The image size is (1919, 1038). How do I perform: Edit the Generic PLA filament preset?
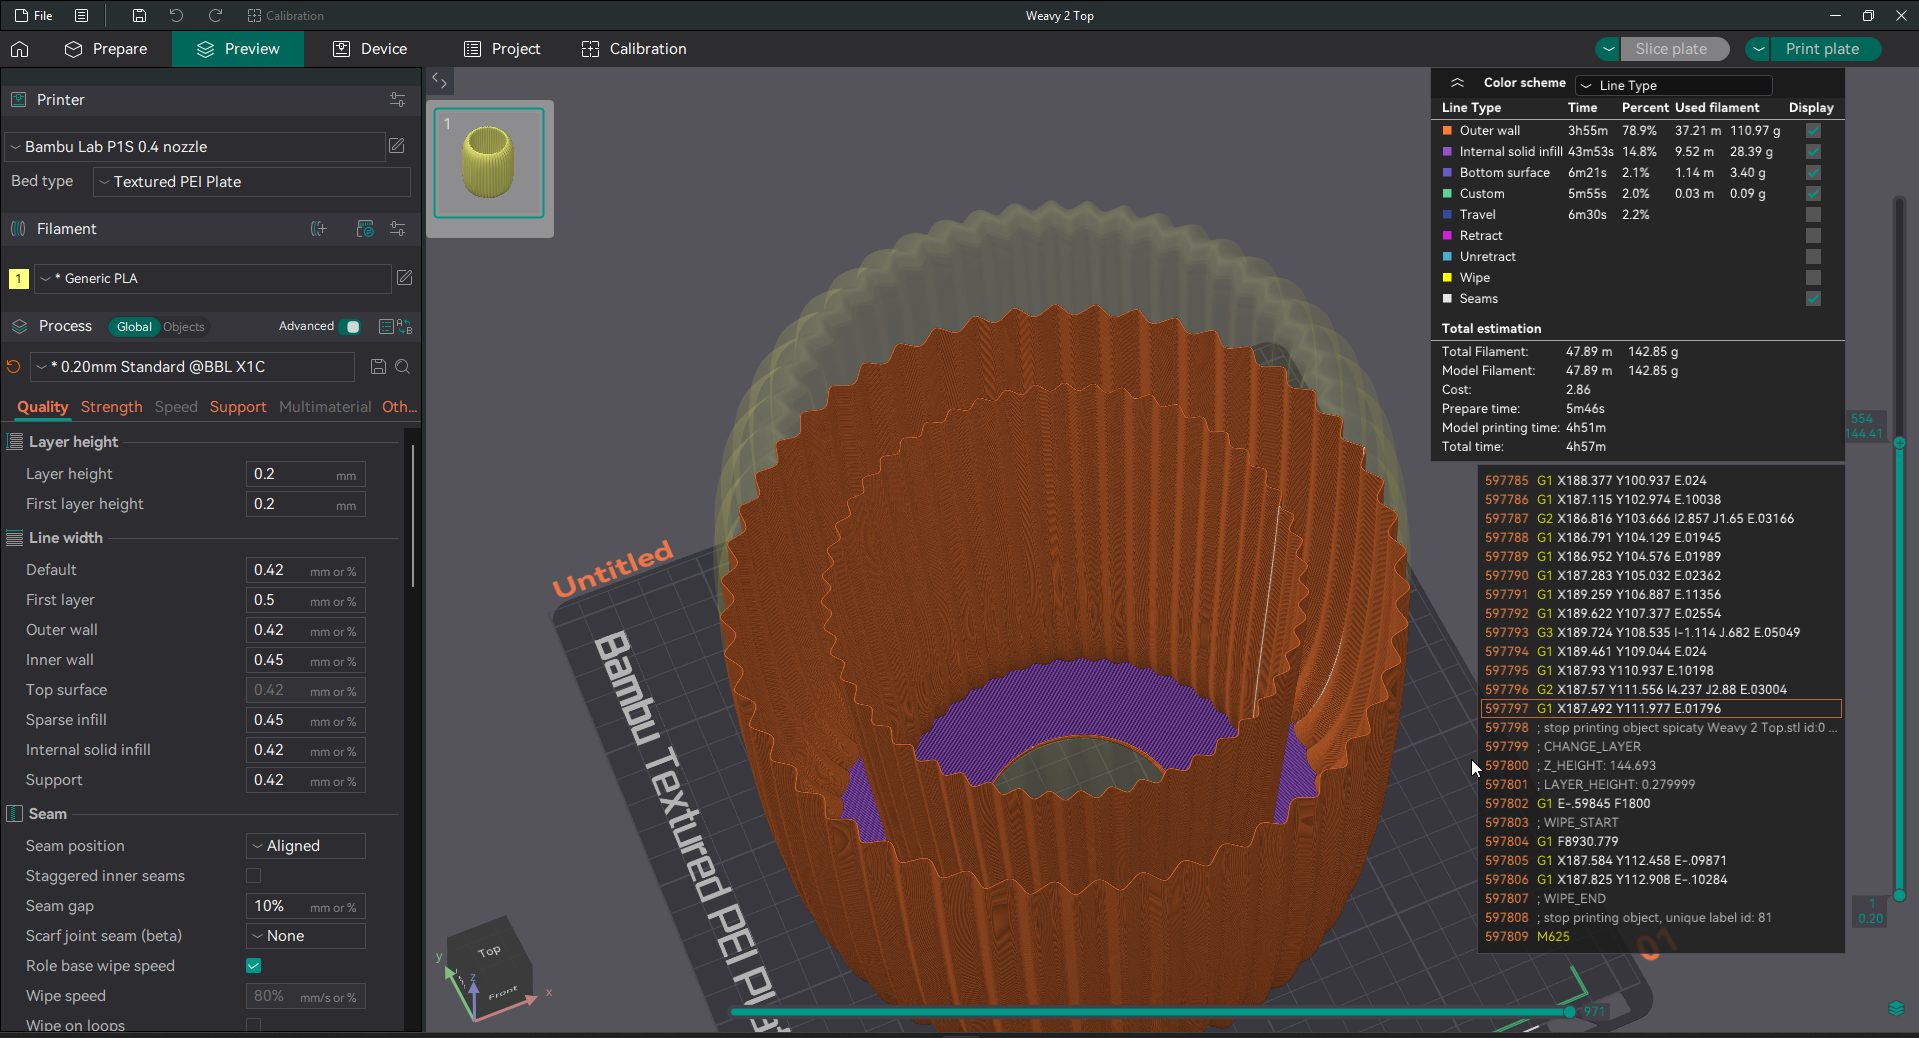coord(404,278)
